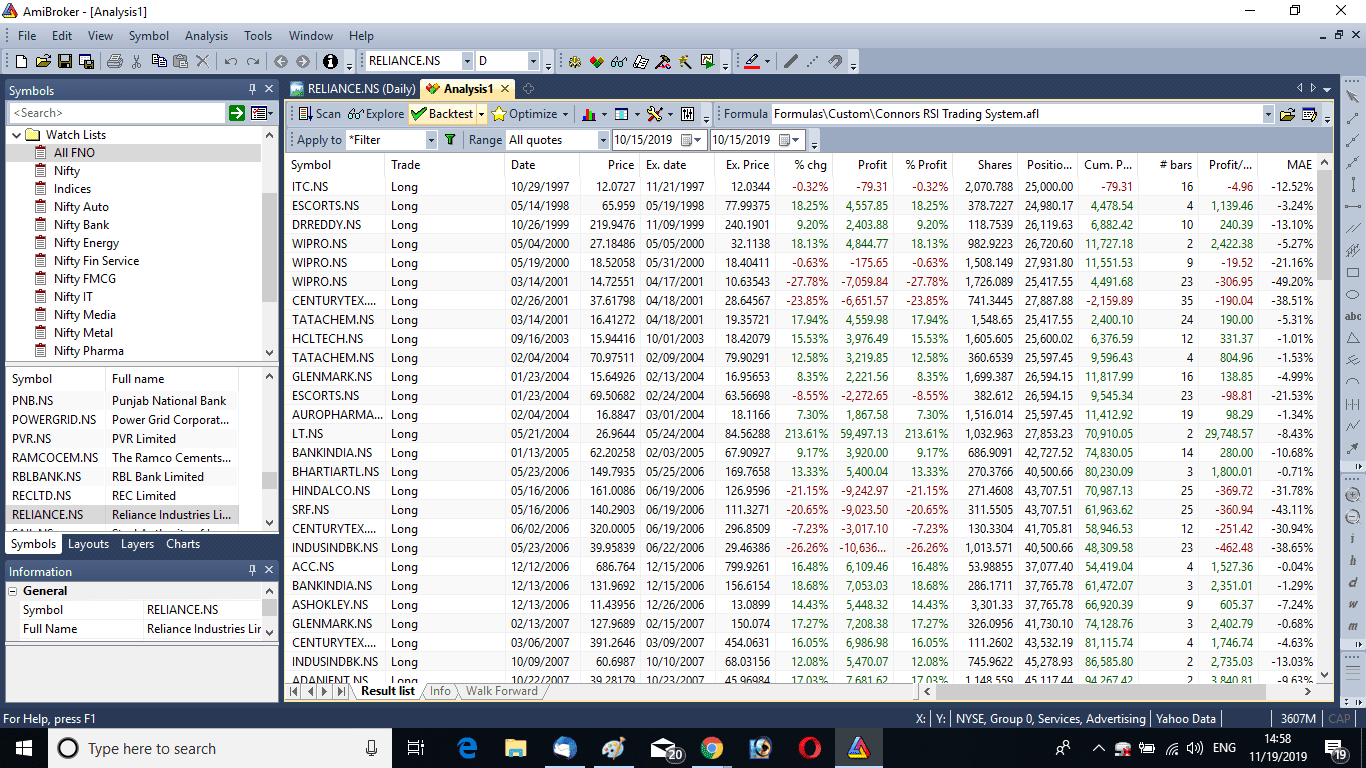The image size is (1366, 768).
Task: Click the bar chart report icon
Action: point(589,114)
